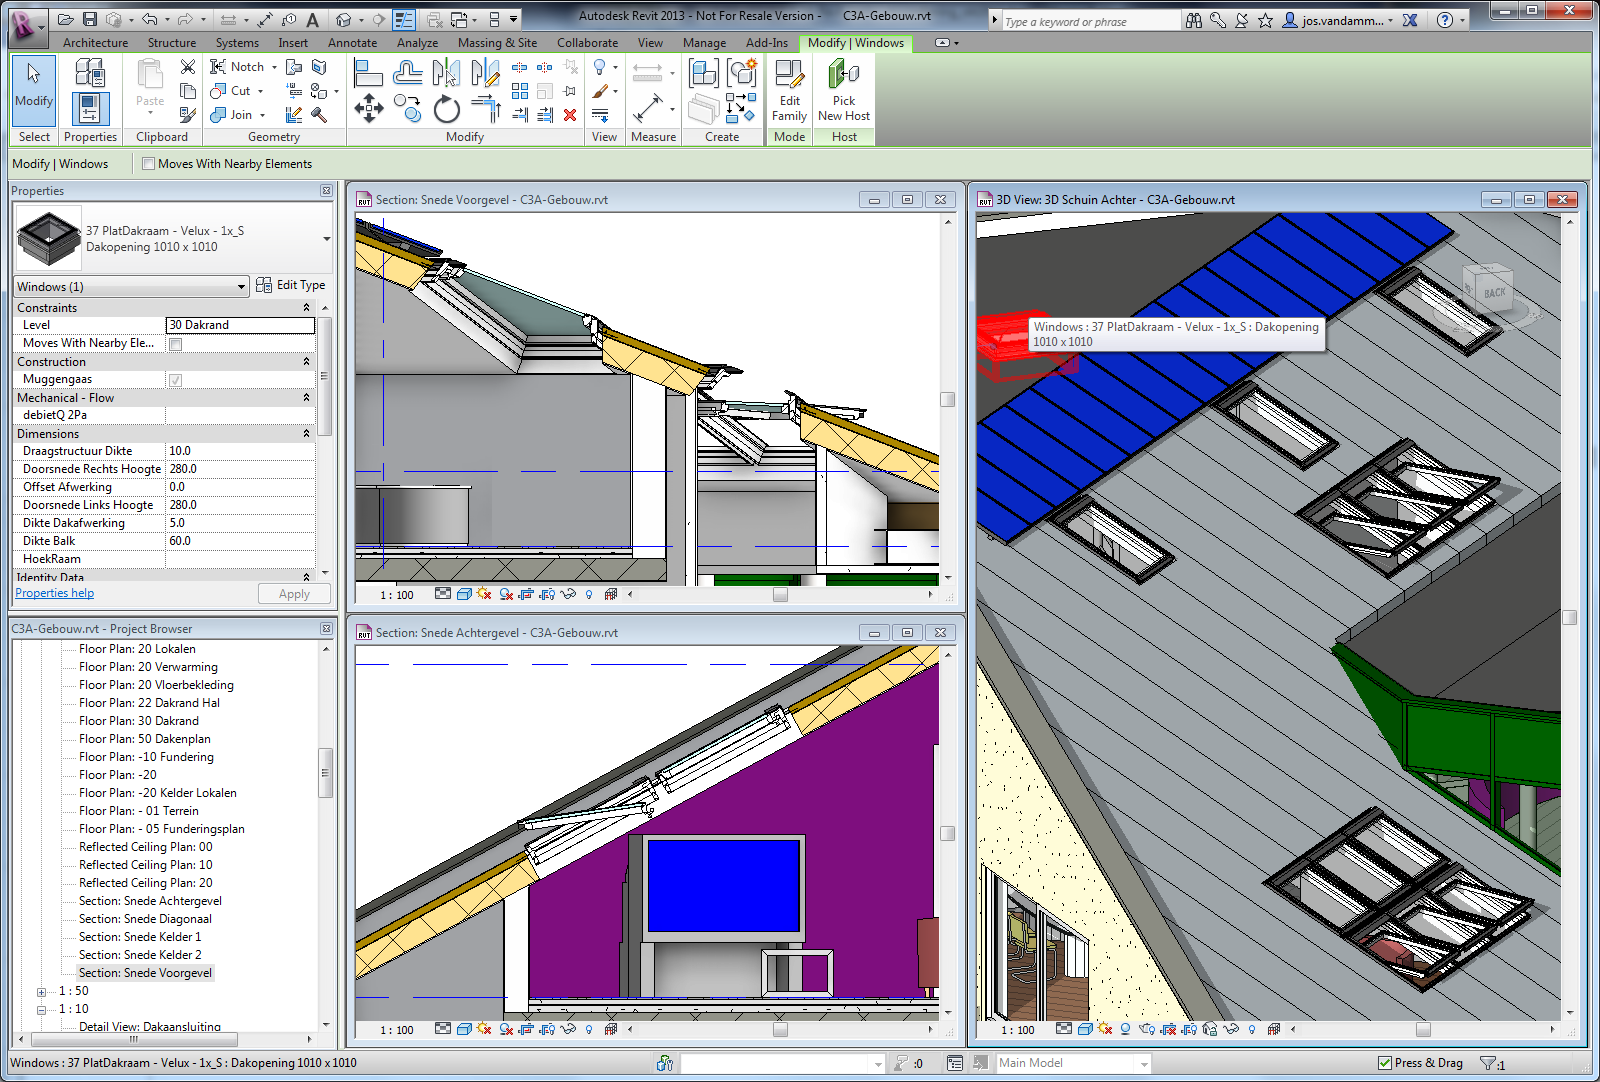Click the Mirror Pick Axis icon
The height and width of the screenshot is (1082, 1600).
click(446, 73)
